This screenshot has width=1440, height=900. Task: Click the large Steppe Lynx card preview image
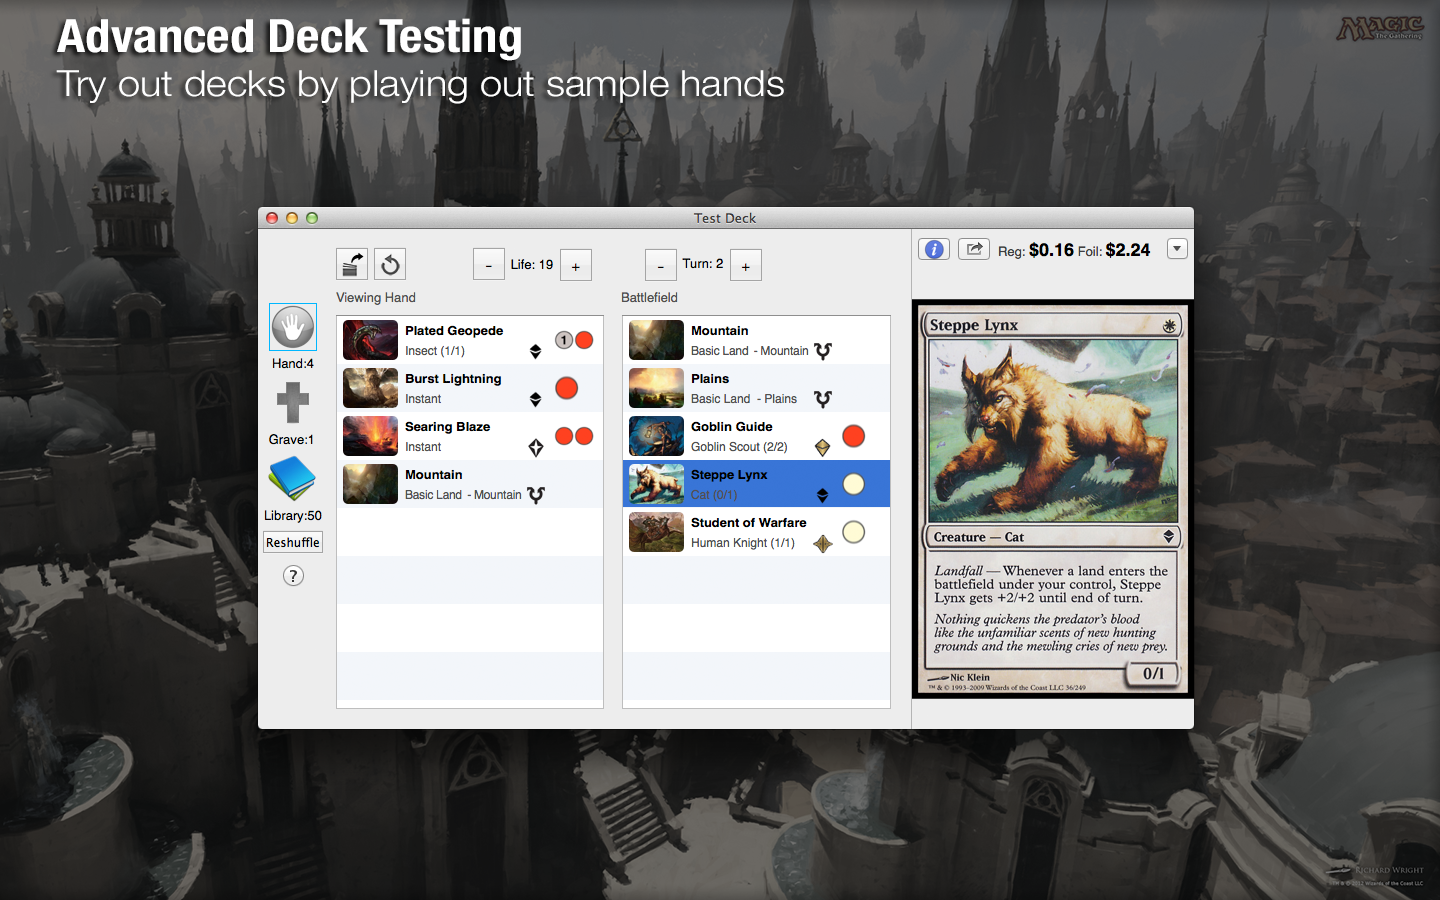[1052, 499]
